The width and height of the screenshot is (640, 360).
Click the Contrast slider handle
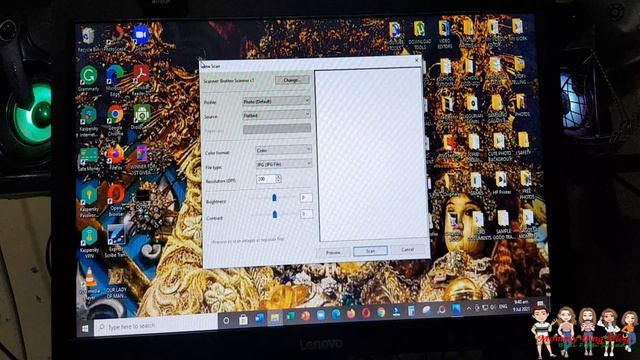click(275, 214)
